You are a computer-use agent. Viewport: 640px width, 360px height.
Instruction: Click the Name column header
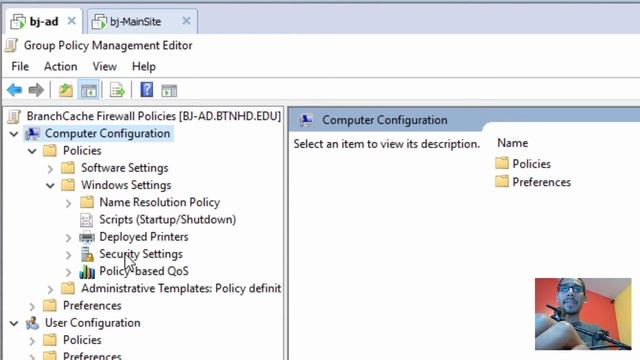click(513, 143)
